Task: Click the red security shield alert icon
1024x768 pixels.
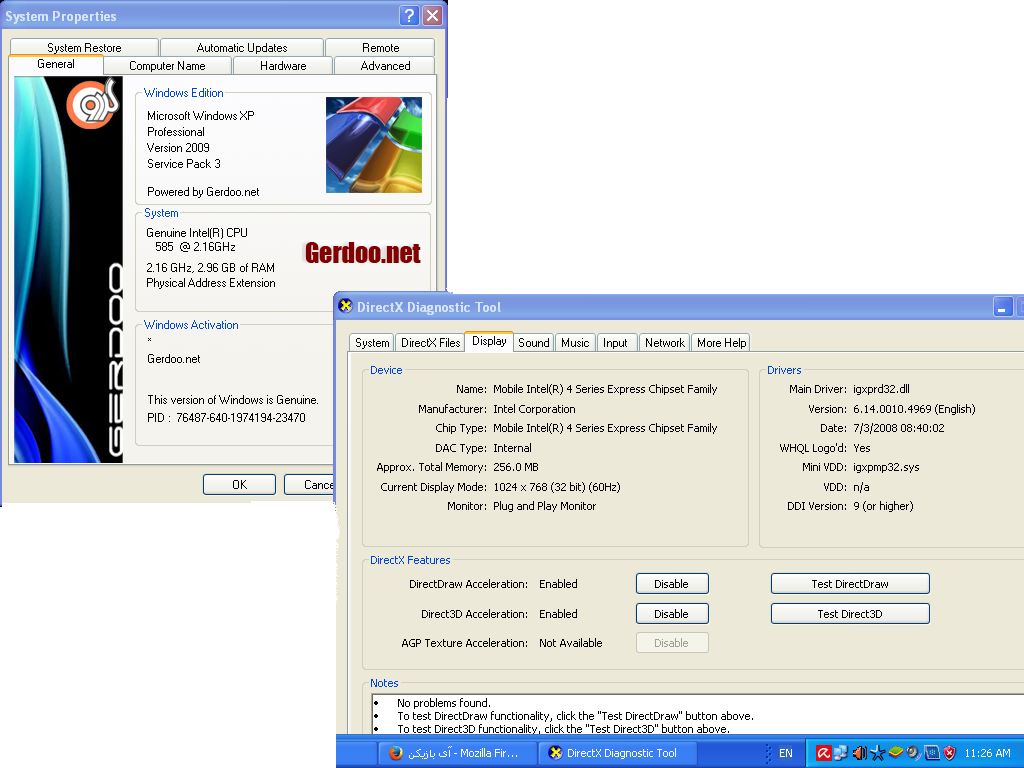Action: click(x=950, y=753)
